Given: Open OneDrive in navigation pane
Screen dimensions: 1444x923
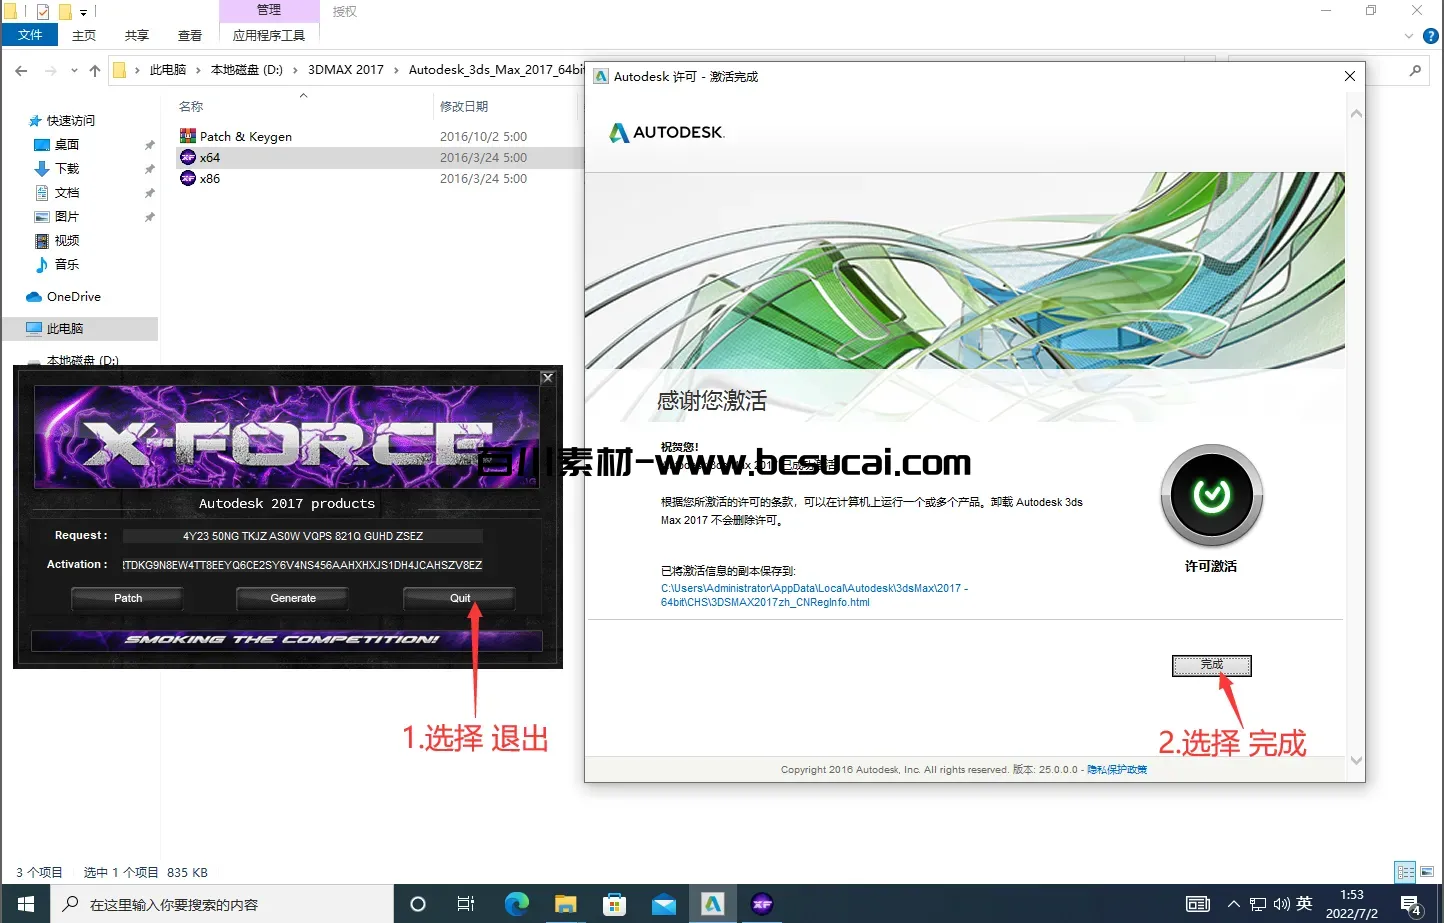Looking at the screenshot, I should 73,296.
